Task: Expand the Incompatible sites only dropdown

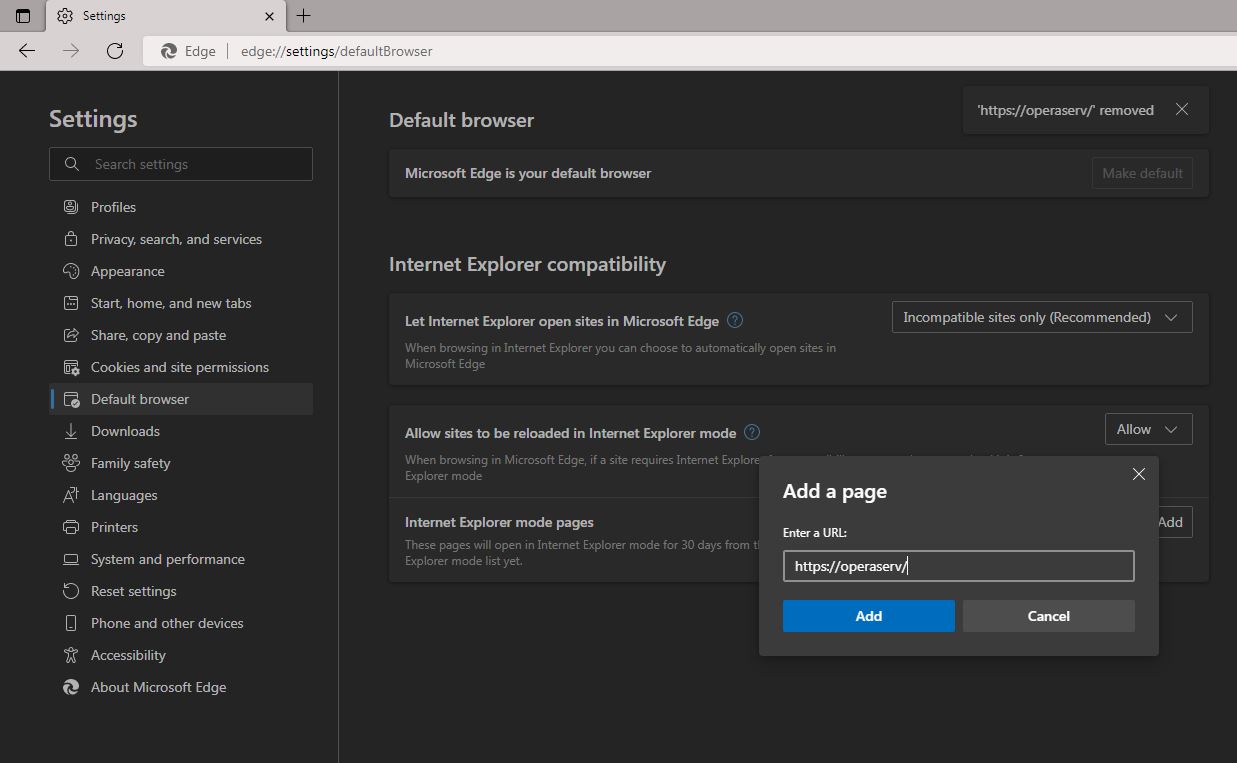Action: pos(1042,317)
